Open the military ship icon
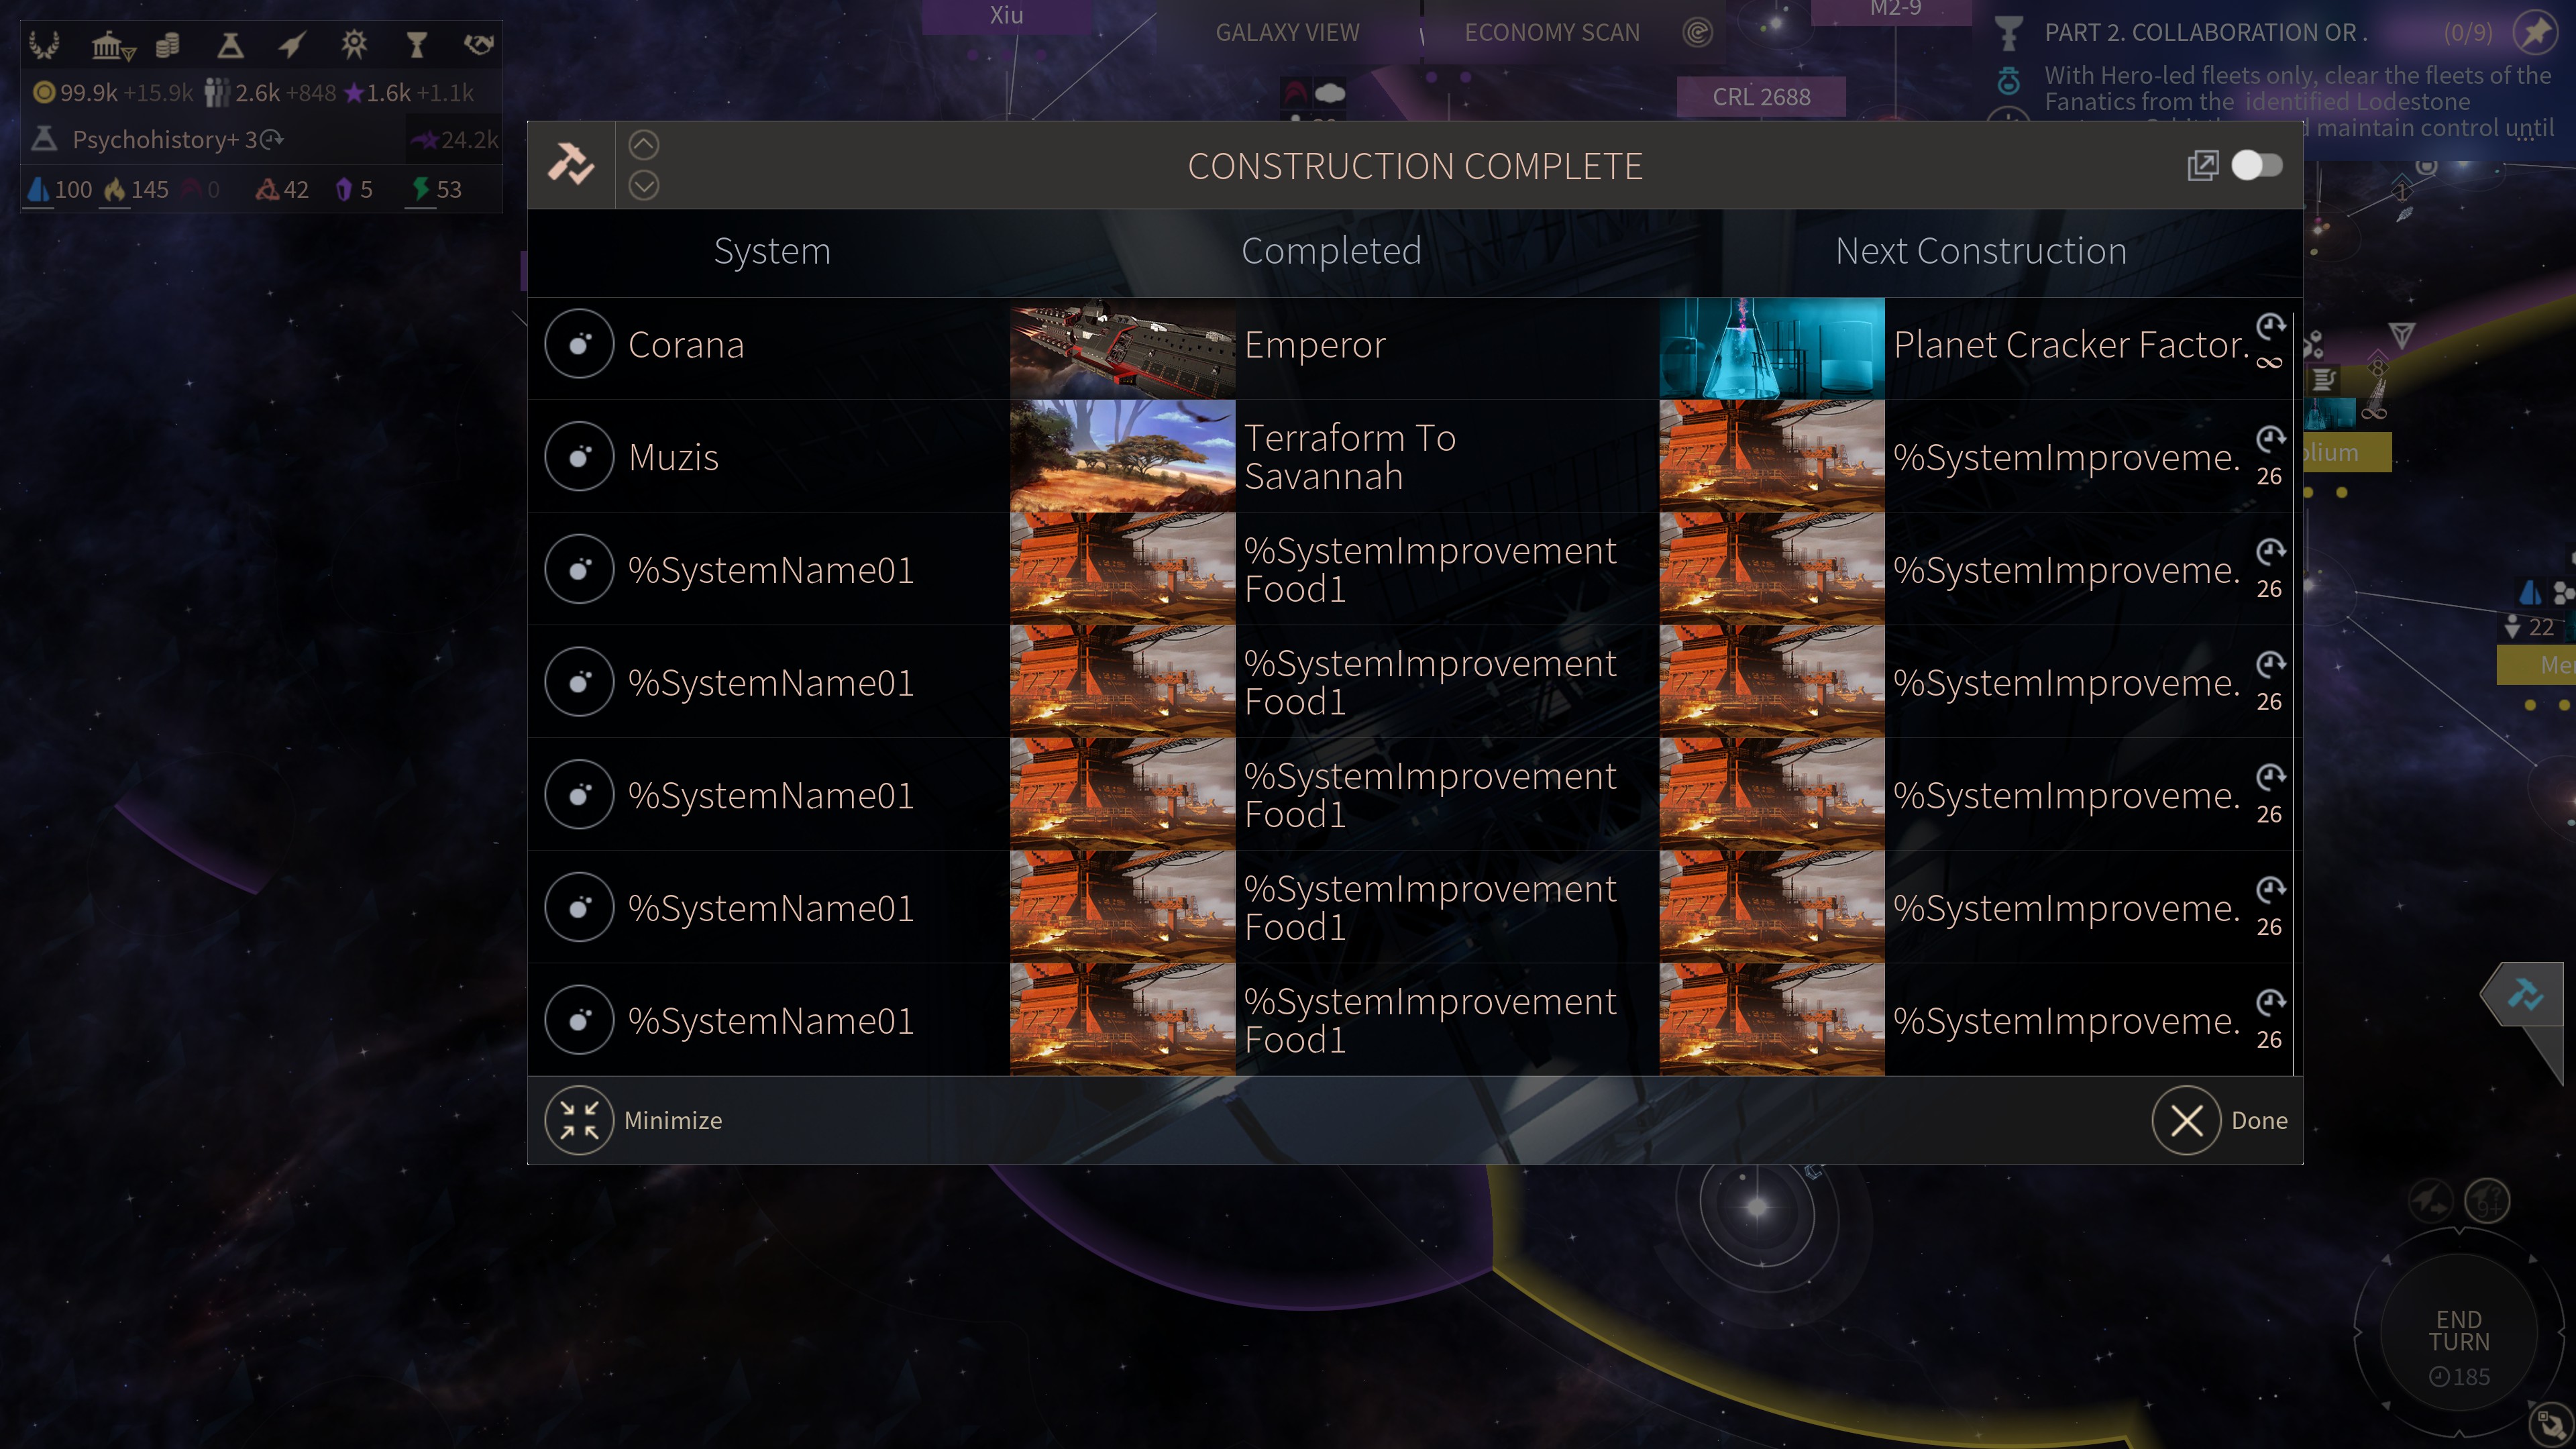 click(292, 44)
